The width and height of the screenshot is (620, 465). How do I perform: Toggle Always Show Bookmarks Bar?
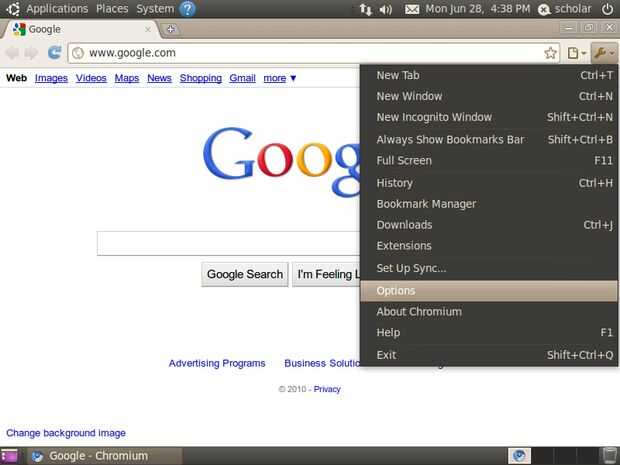[489, 139]
